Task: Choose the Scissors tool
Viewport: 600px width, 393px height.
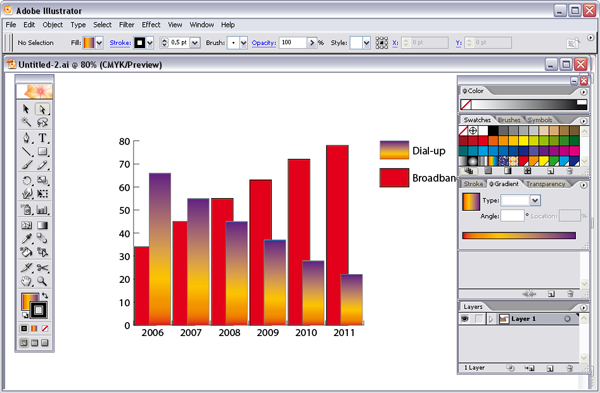Action: 42,268
